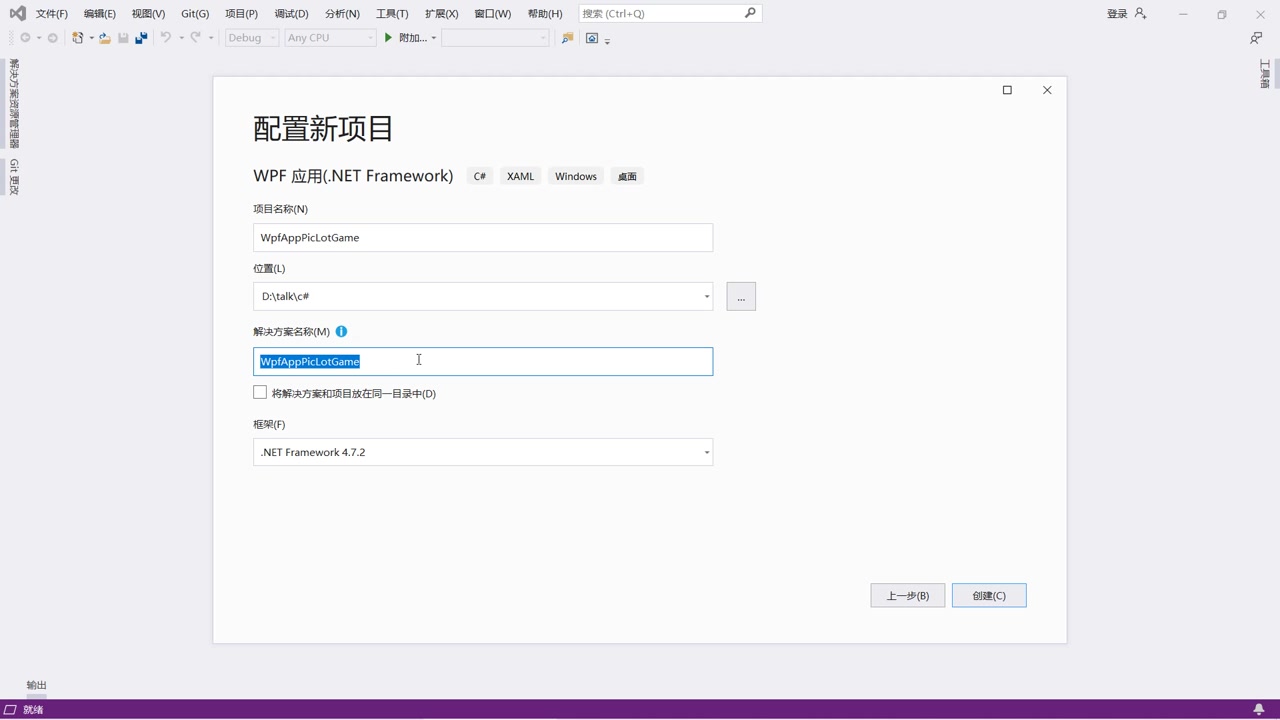
Task: Click the green start attach play icon
Action: [x=388, y=38]
